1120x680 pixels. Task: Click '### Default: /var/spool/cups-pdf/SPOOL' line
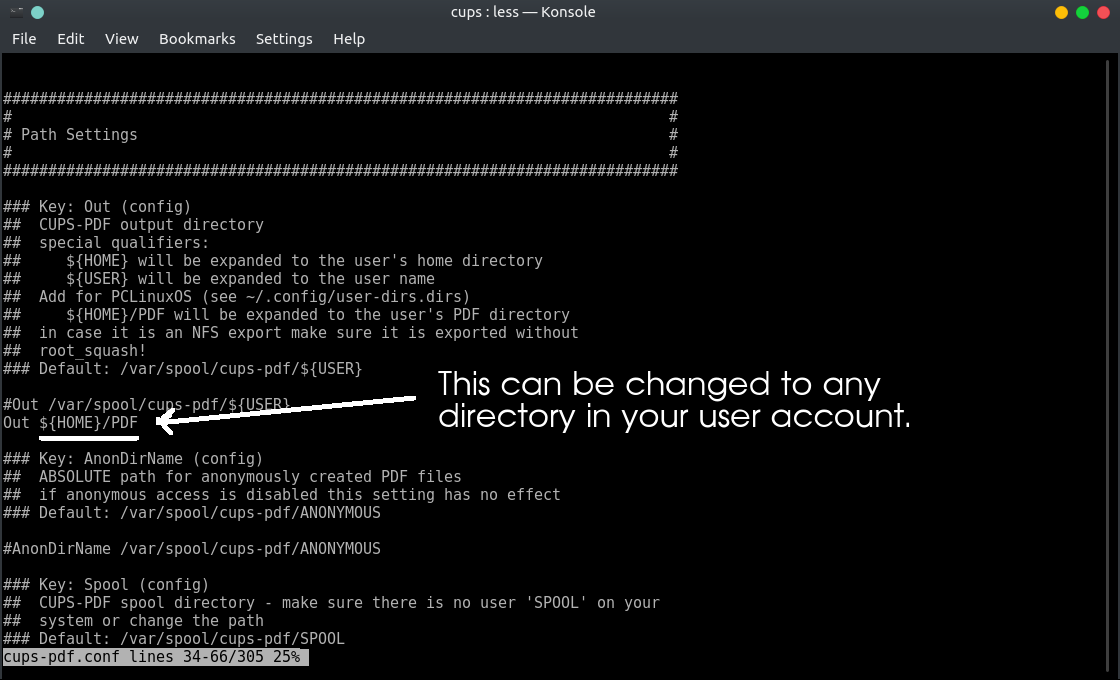174,639
